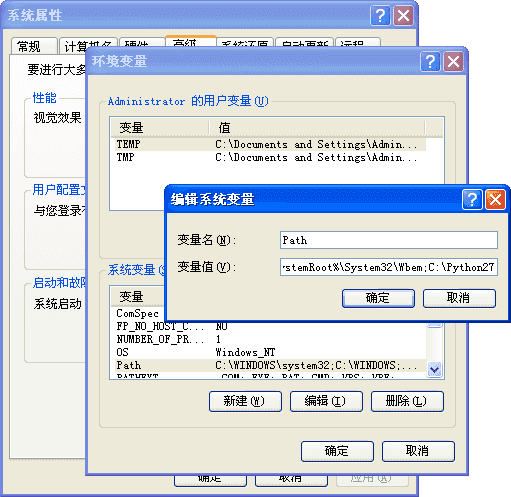The image size is (511, 497).
Task: Click the TMP value C:\Documents and Settings path
Action: 316,157
